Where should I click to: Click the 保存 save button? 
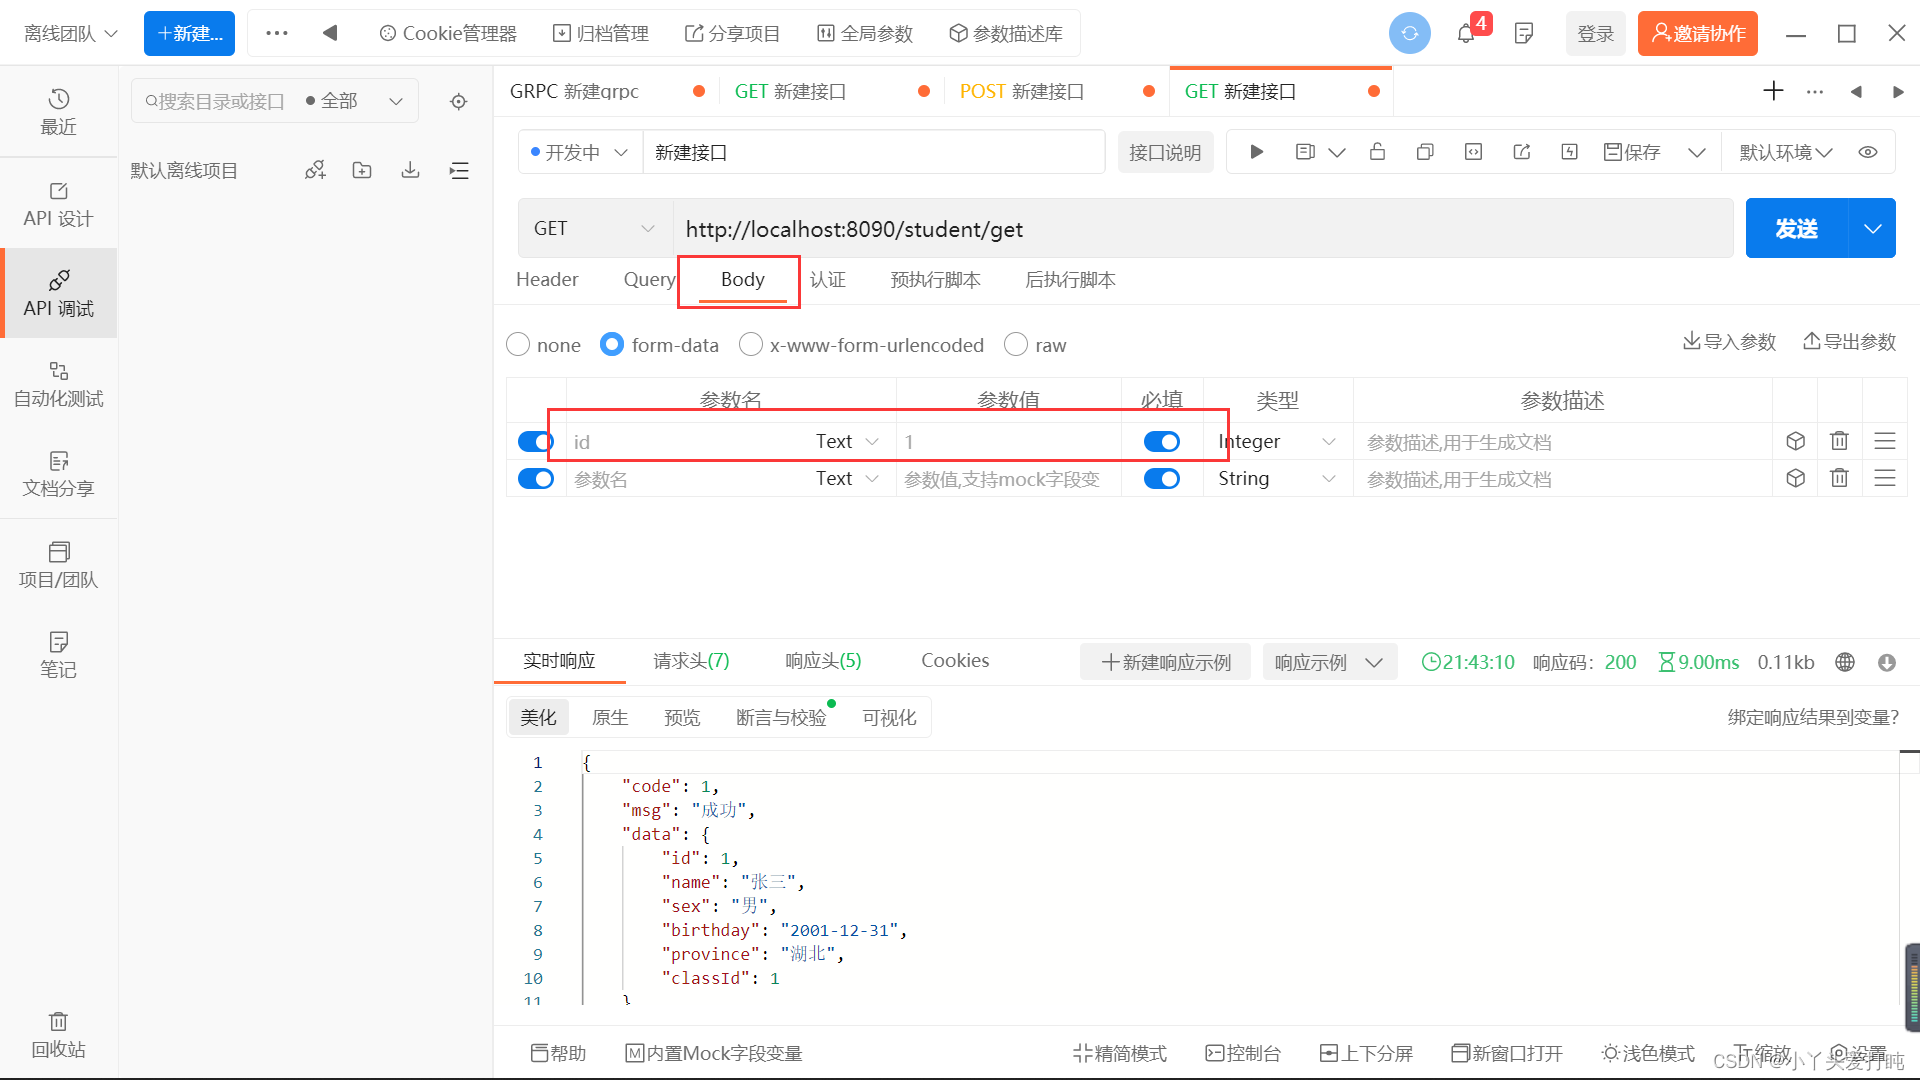(x=1632, y=152)
